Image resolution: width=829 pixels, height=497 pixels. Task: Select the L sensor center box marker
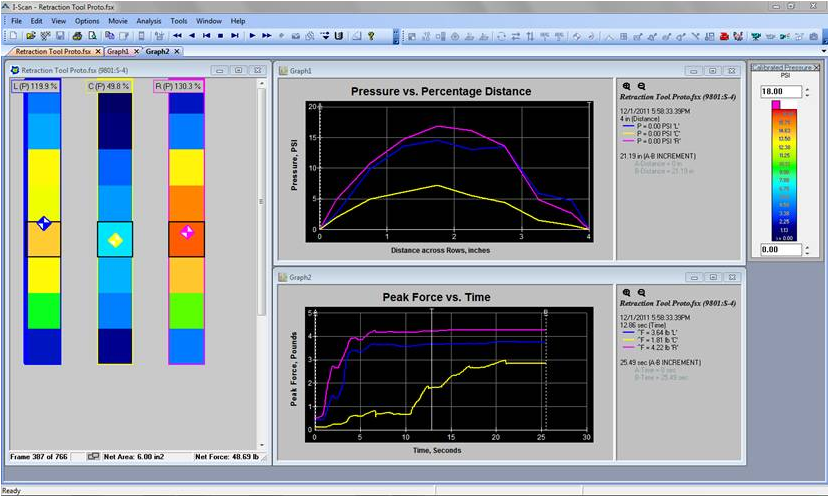pos(43,222)
